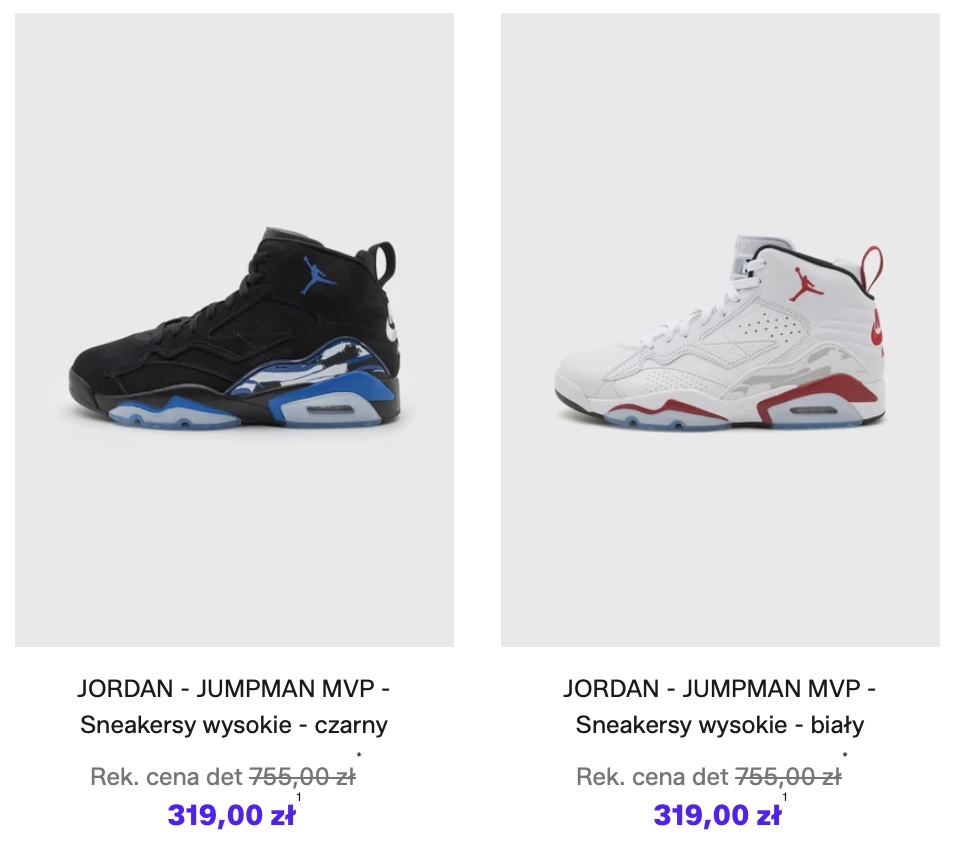The width and height of the screenshot is (954, 844).
Task: Open the 'JORDAN - JUMPMAN MVP' biały title link
Action: tap(719, 689)
